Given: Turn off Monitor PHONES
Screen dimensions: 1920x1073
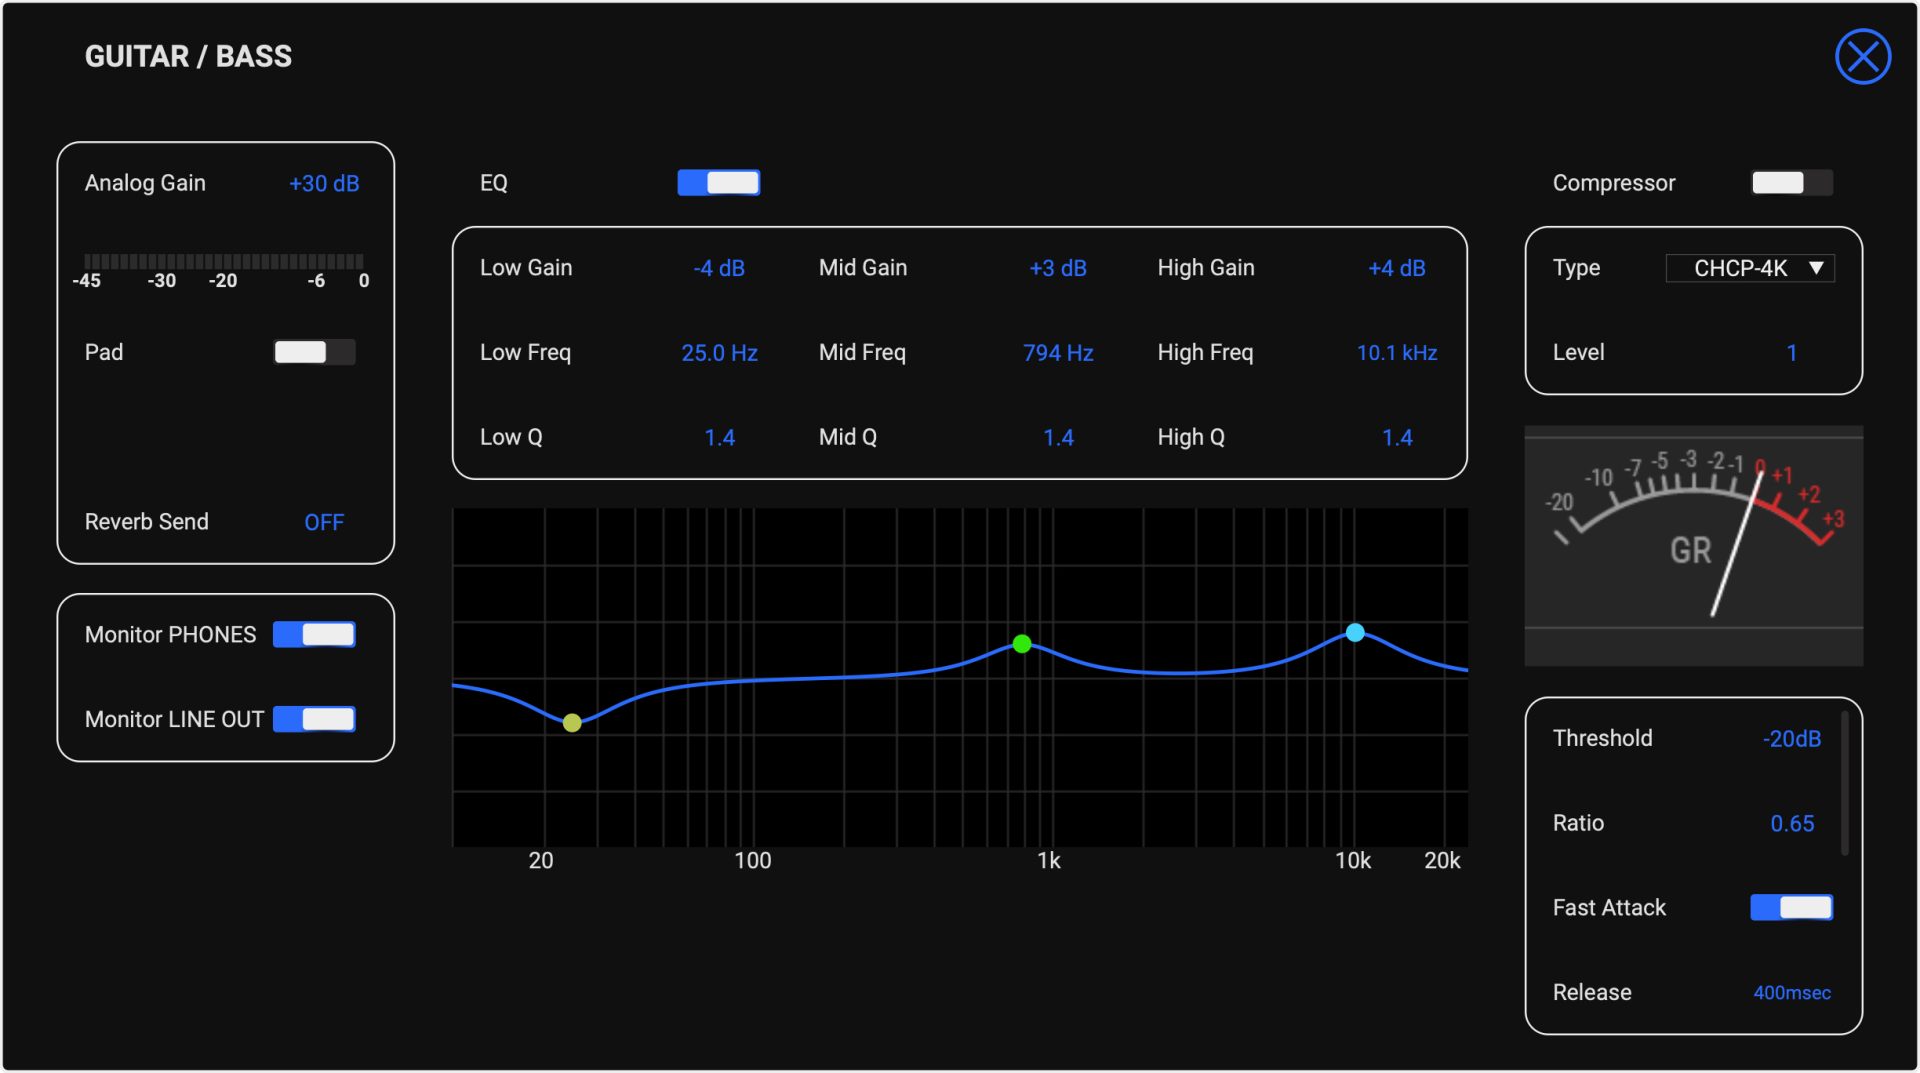Looking at the screenshot, I should pyautogui.click(x=314, y=635).
